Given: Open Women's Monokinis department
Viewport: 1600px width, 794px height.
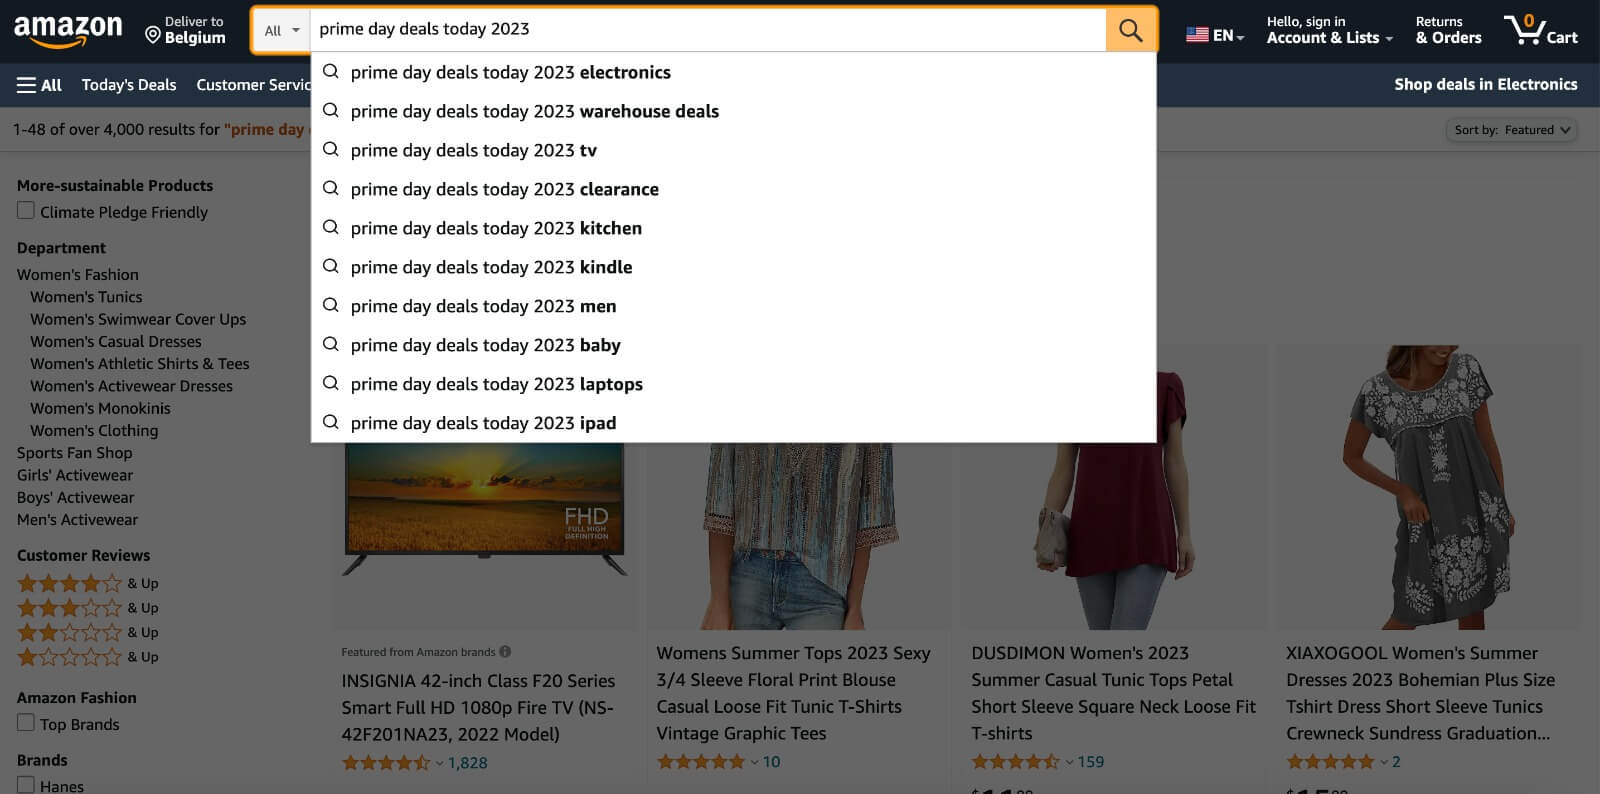Looking at the screenshot, I should click(100, 408).
